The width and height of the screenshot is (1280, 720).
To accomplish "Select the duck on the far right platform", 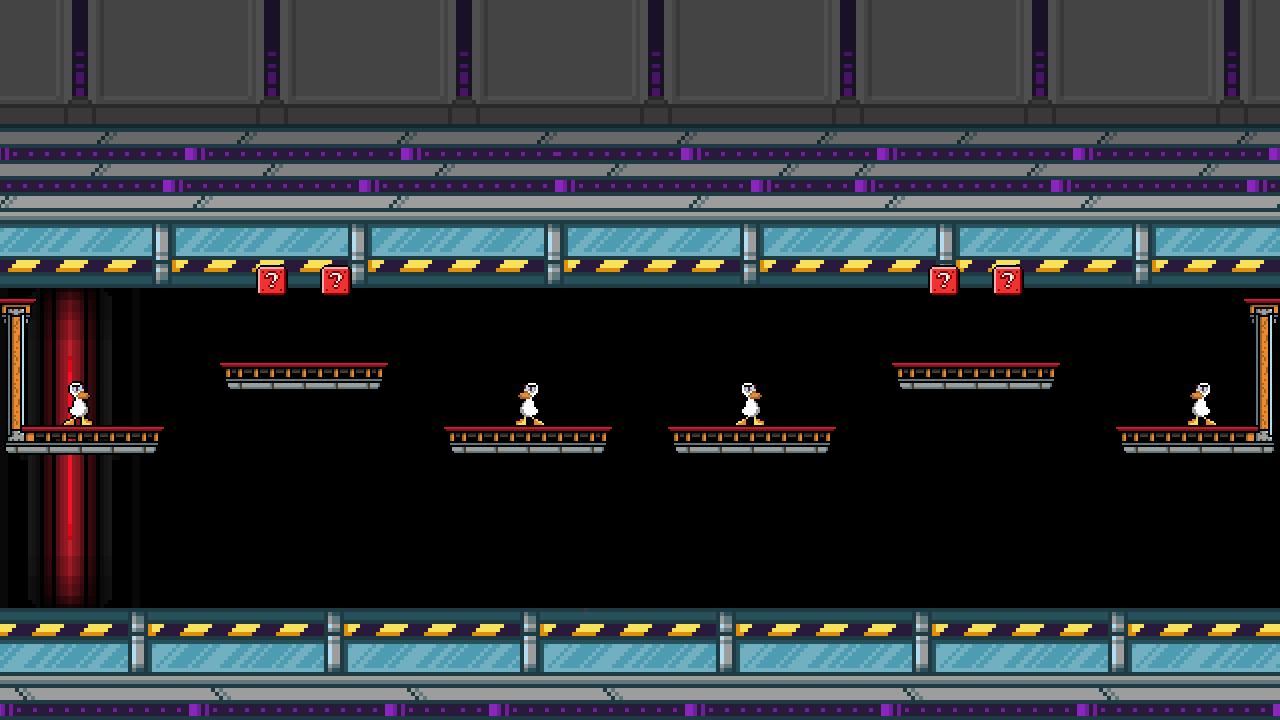I will 1201,404.
